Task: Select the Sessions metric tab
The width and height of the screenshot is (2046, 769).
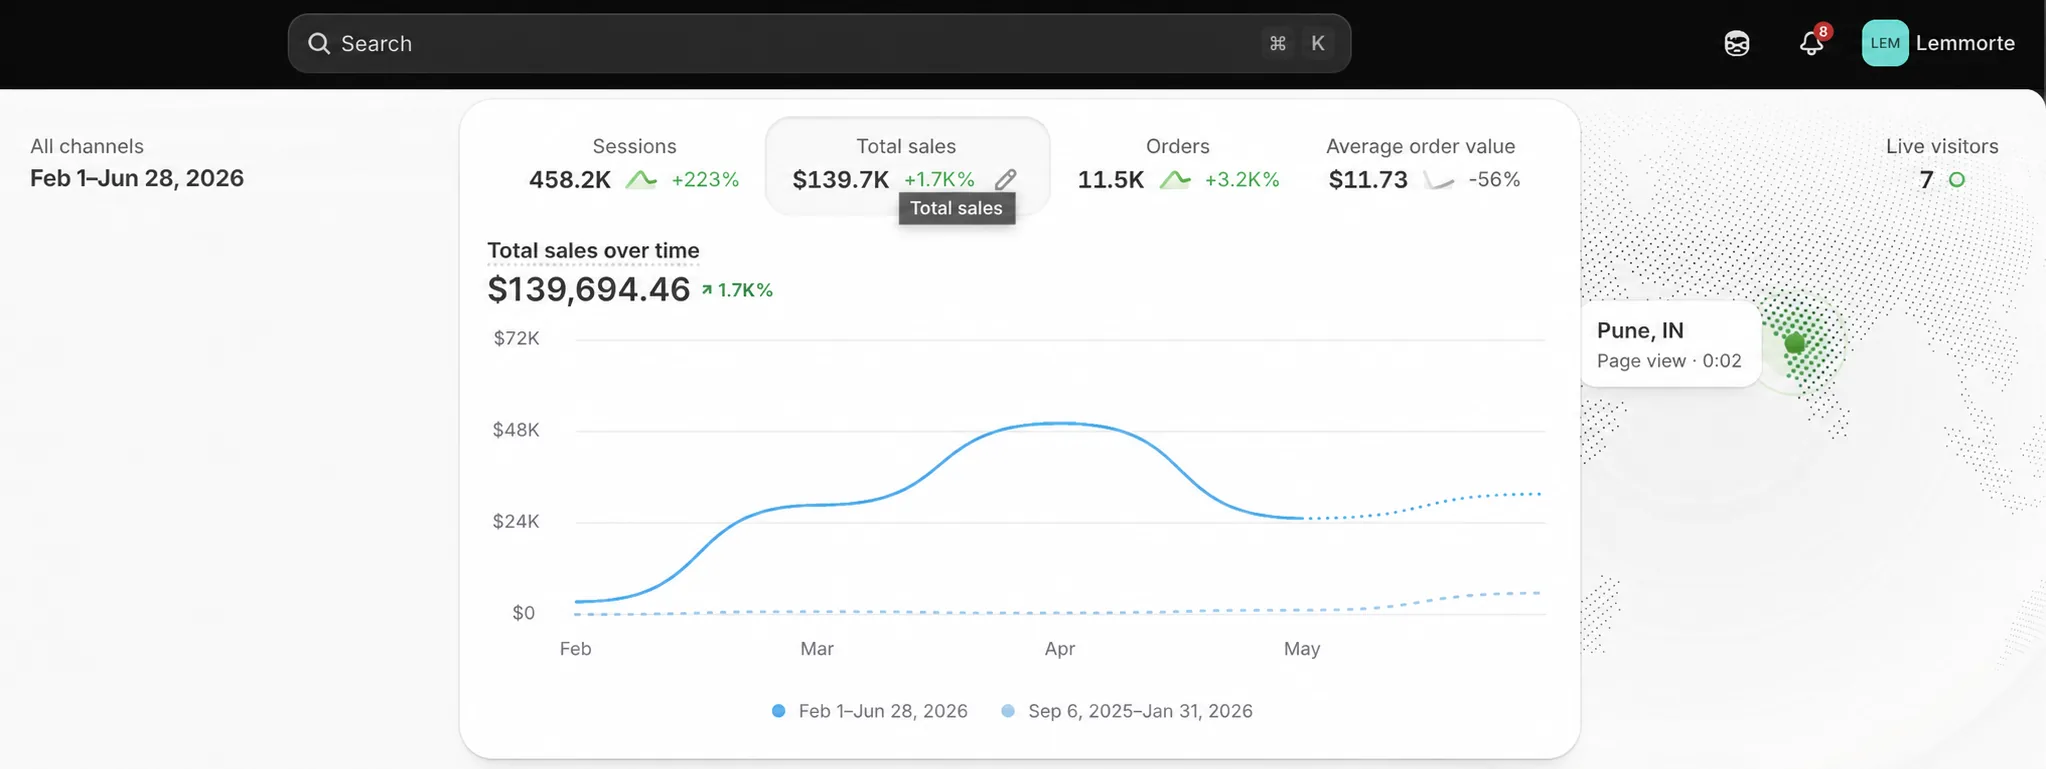Action: click(x=634, y=163)
